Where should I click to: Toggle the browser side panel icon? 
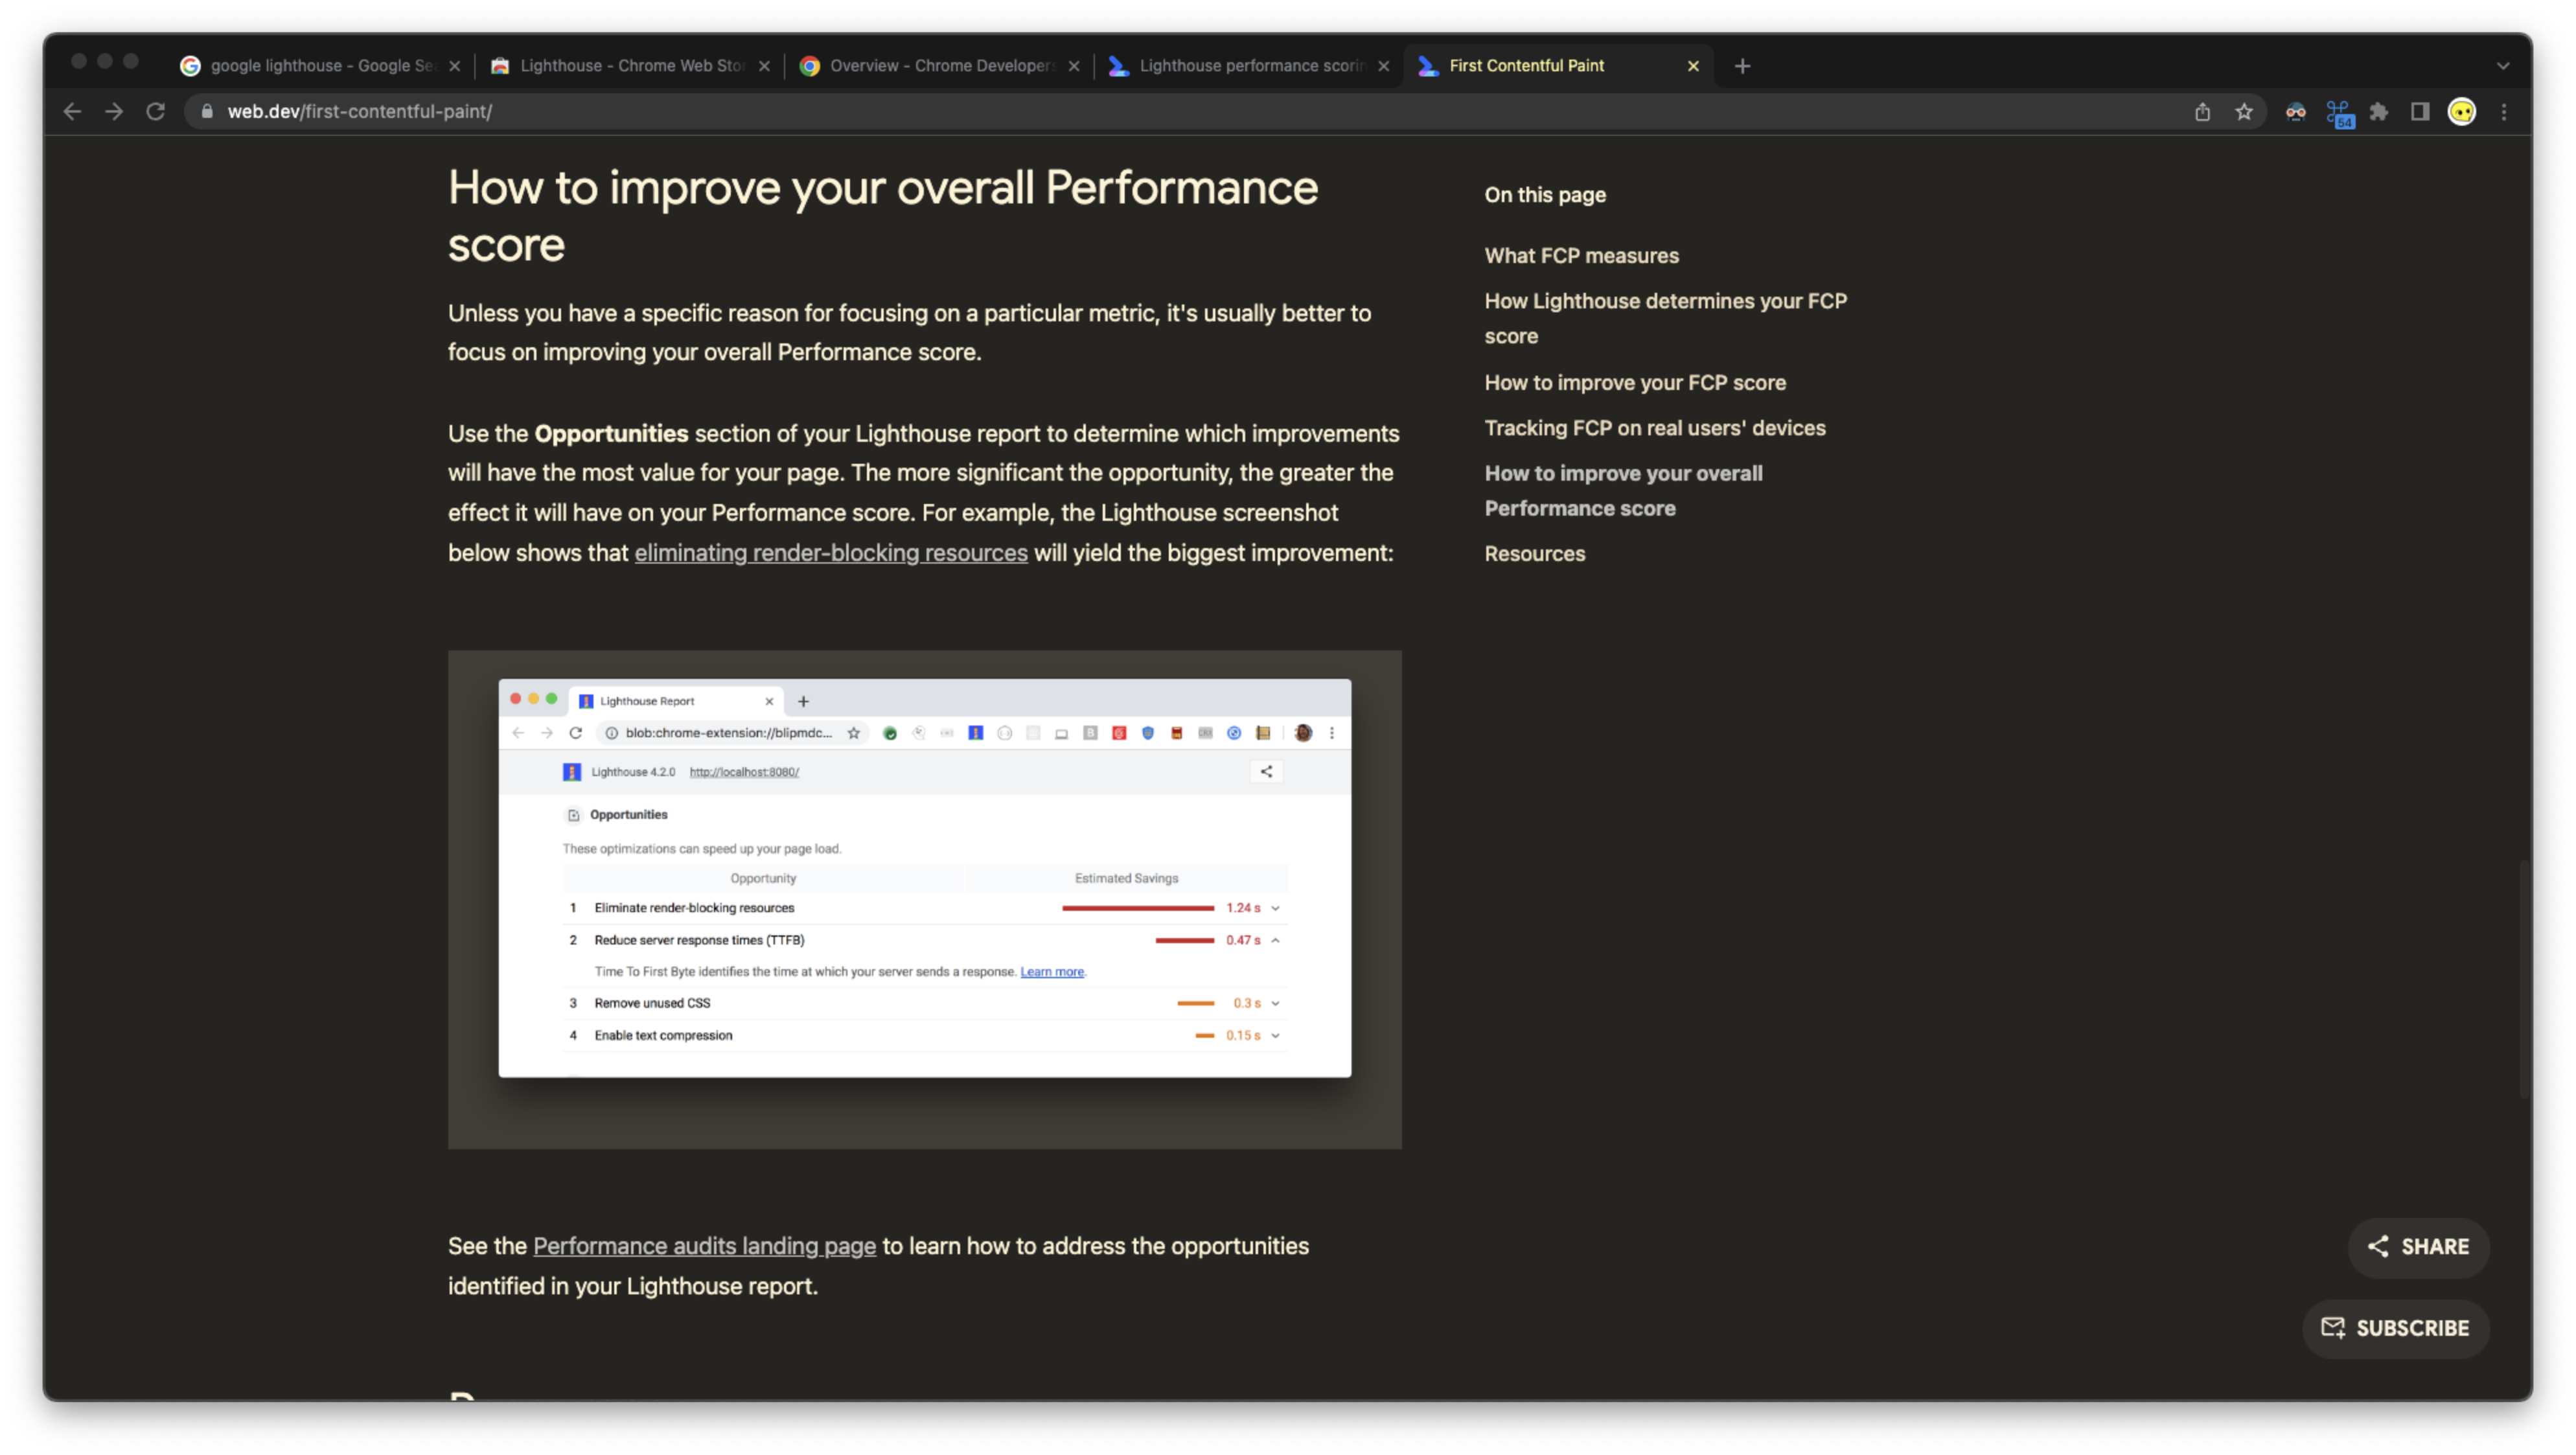coord(2420,112)
